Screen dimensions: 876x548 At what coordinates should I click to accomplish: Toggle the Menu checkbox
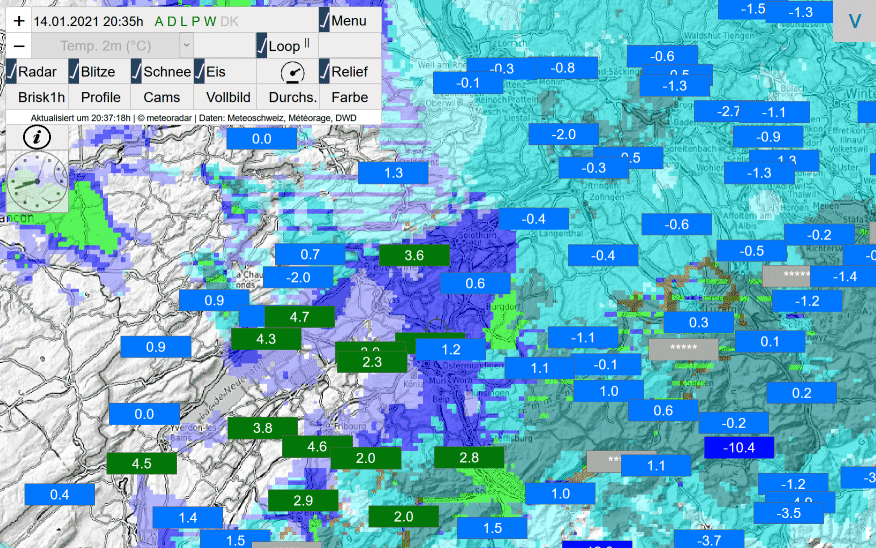tap(325, 21)
